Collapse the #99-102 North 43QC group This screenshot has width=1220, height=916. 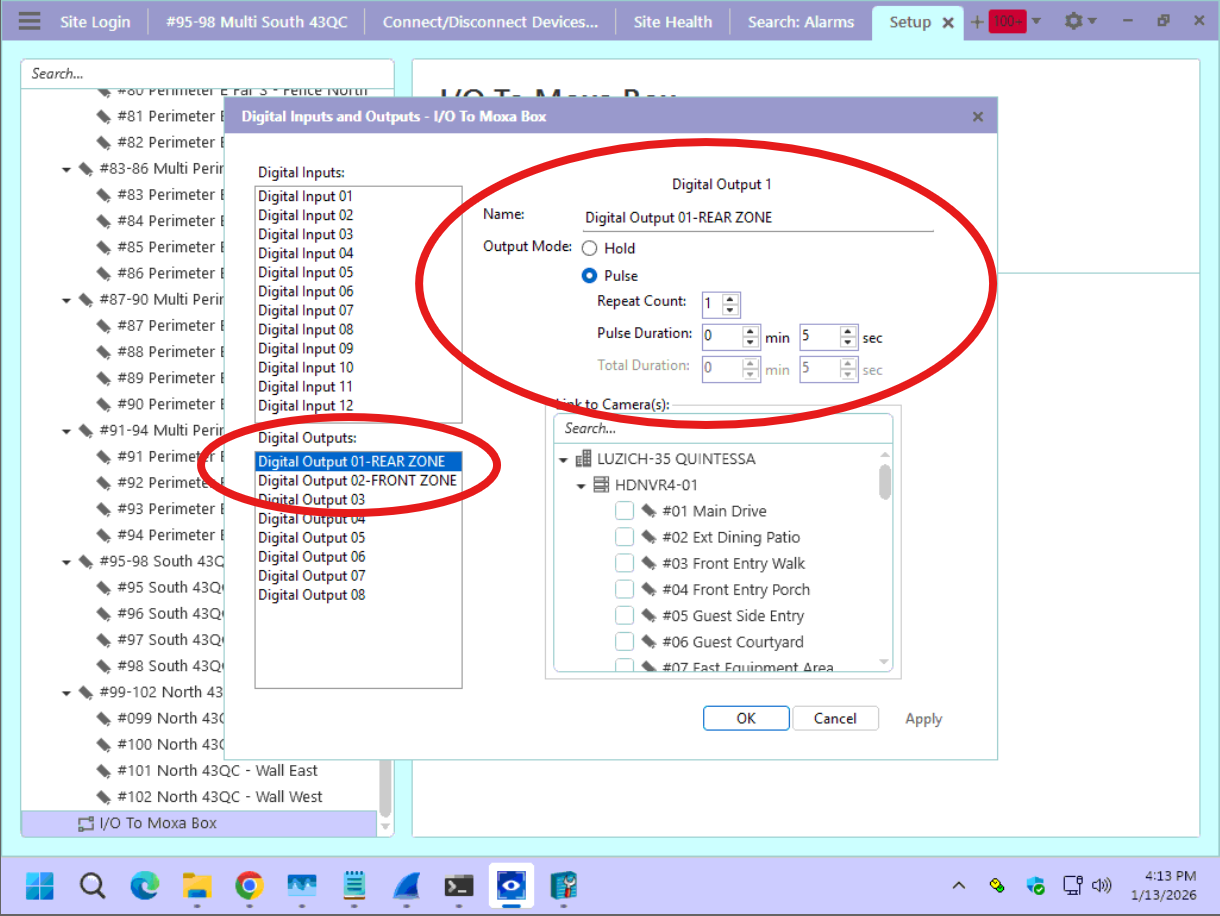[x=67, y=692]
